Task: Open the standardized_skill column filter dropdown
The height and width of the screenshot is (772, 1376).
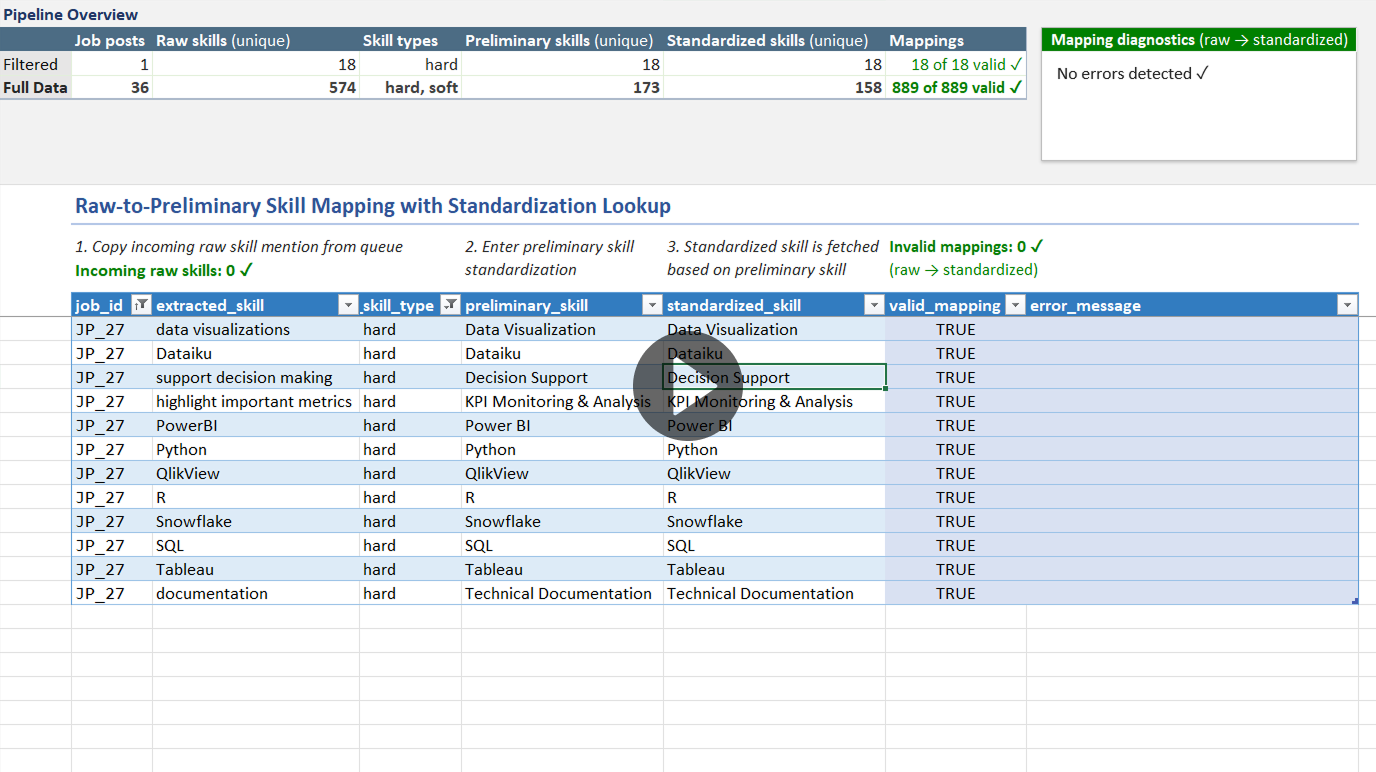Action: pyautogui.click(x=874, y=305)
